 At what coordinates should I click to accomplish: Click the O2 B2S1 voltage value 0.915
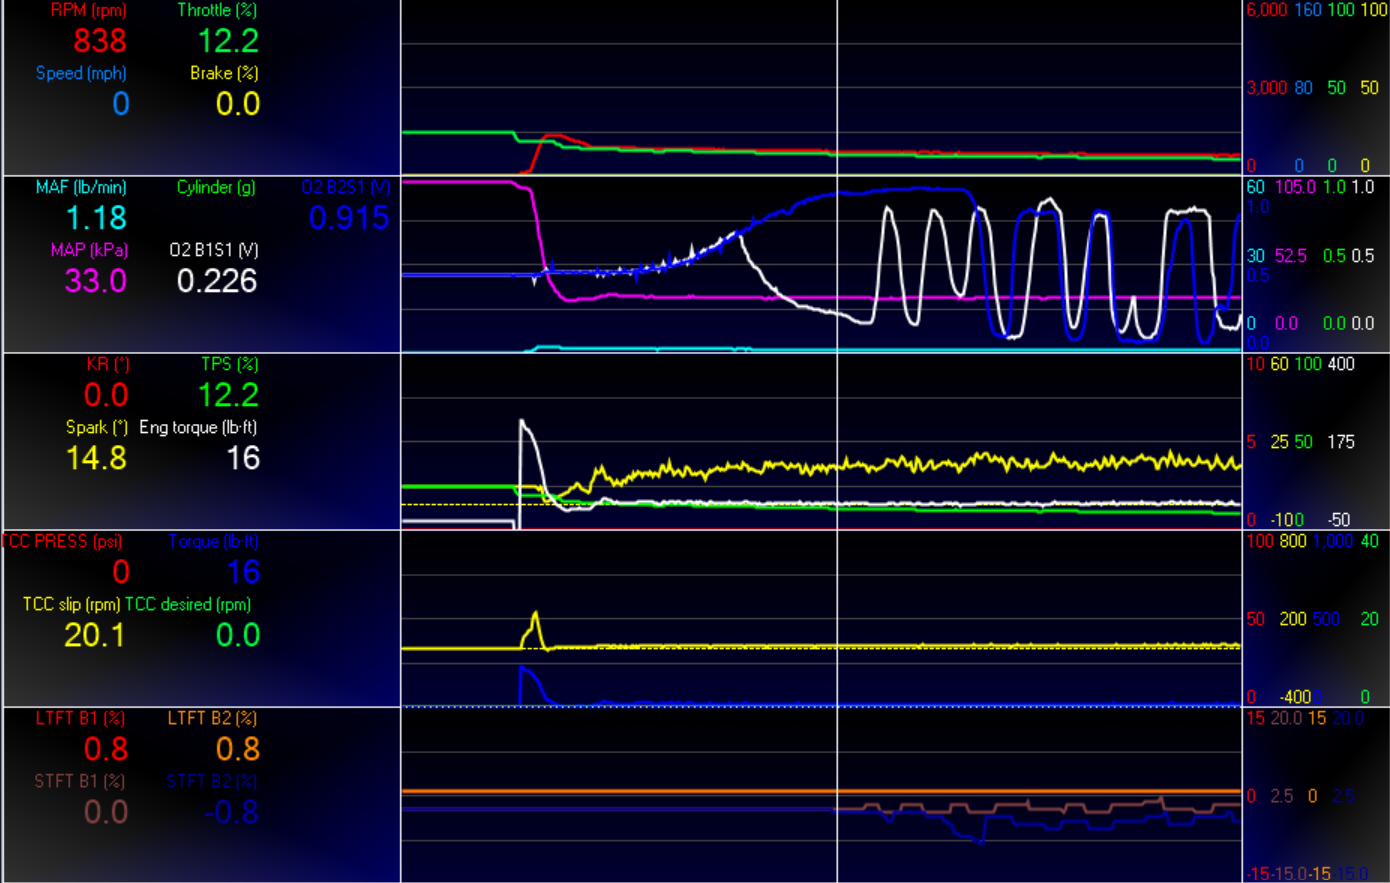point(349,218)
